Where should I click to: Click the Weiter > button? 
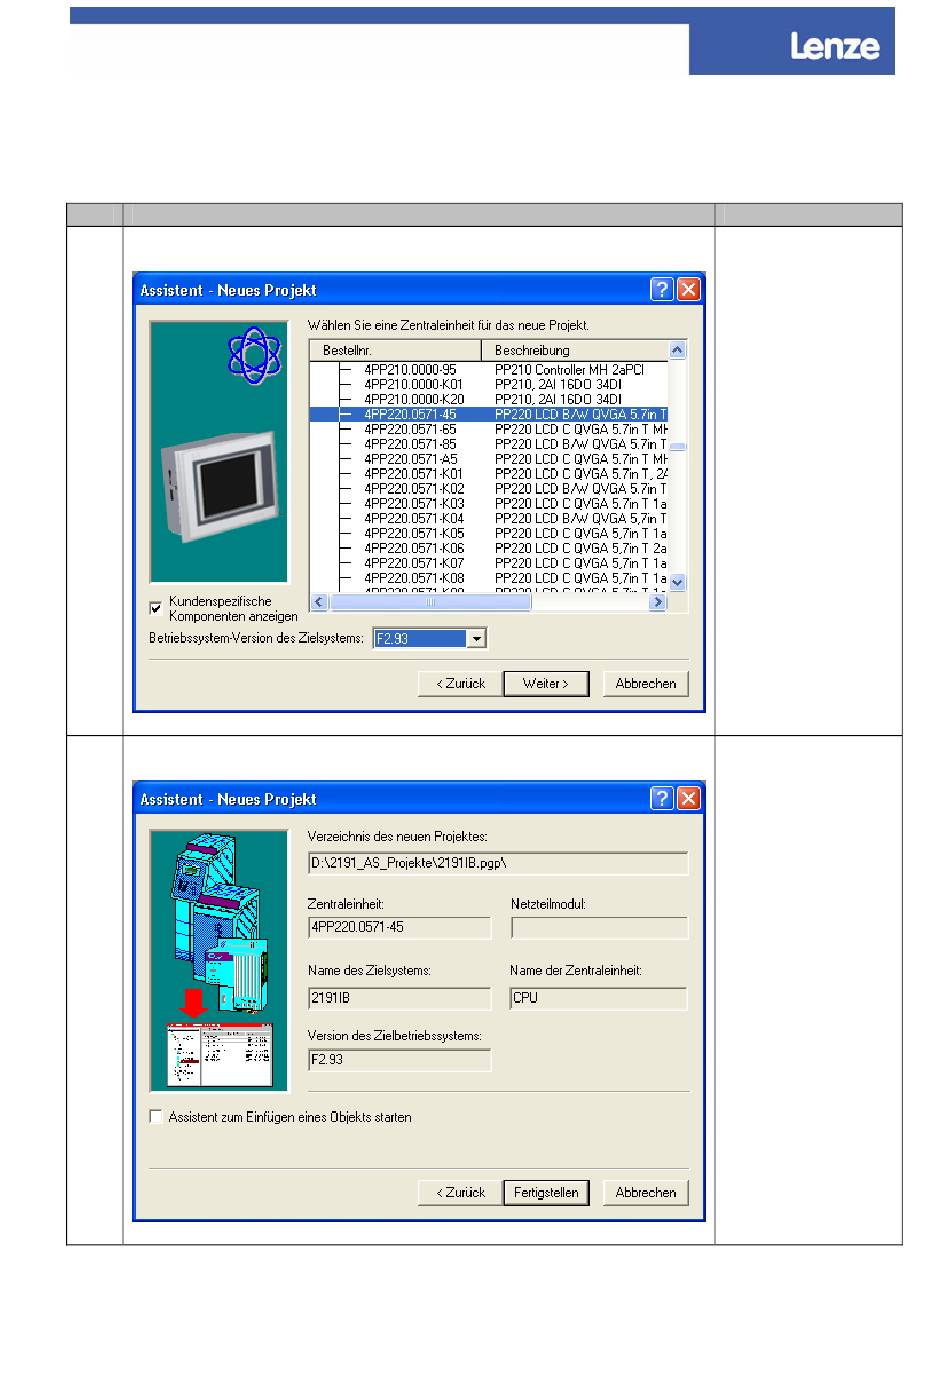pos(546,683)
